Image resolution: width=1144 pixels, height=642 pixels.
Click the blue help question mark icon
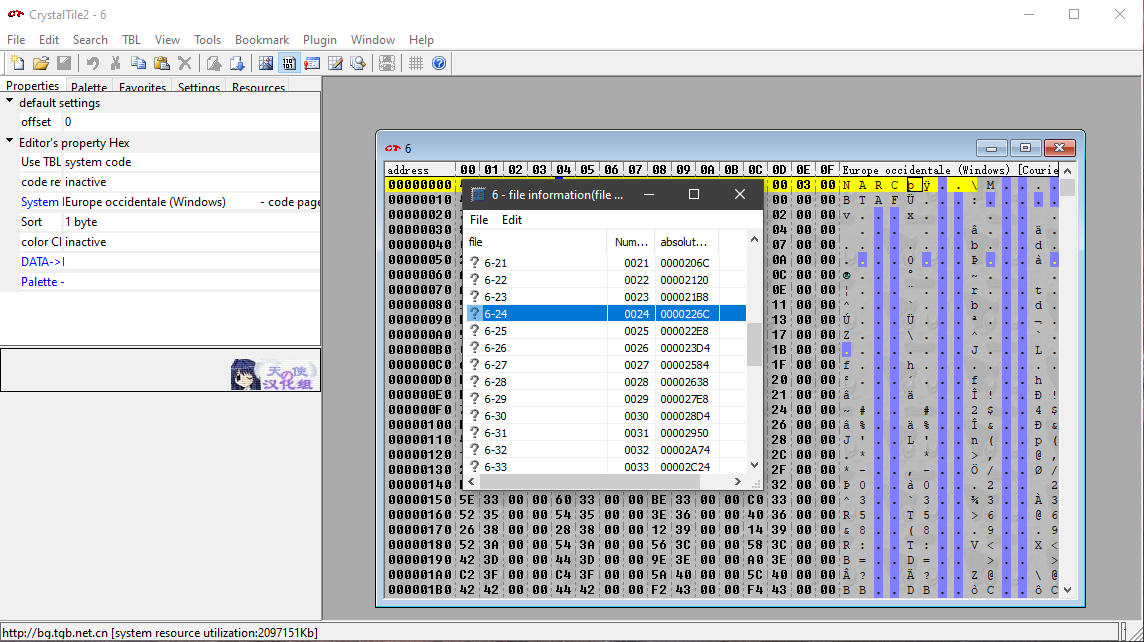pos(438,63)
